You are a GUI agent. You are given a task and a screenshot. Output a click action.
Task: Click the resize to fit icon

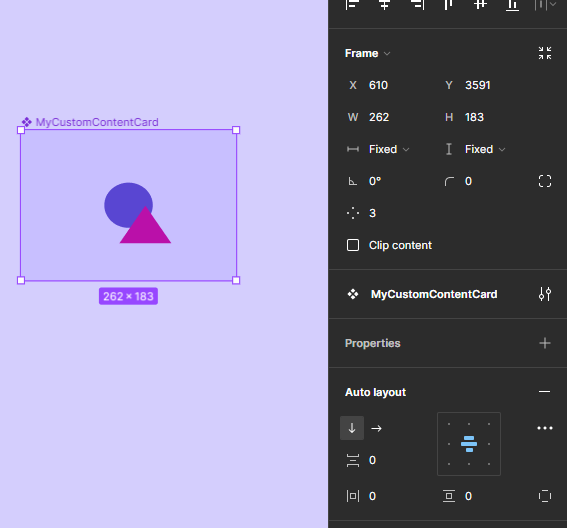point(545,53)
